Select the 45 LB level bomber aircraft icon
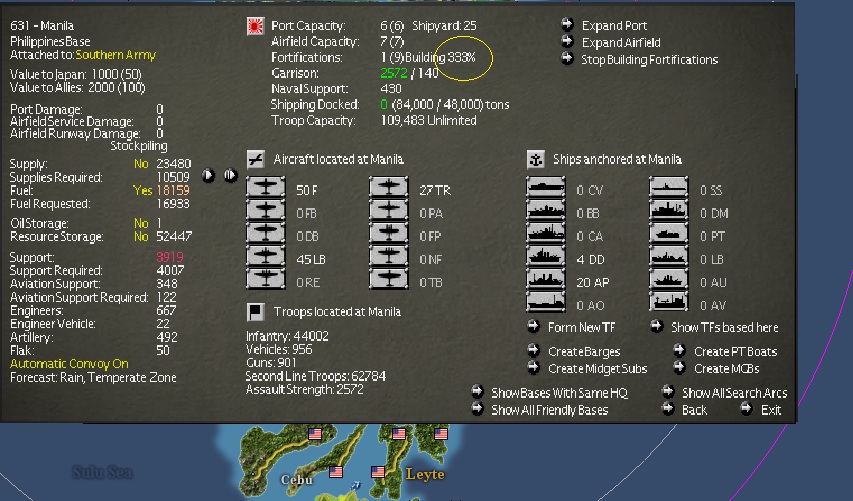 click(x=265, y=256)
